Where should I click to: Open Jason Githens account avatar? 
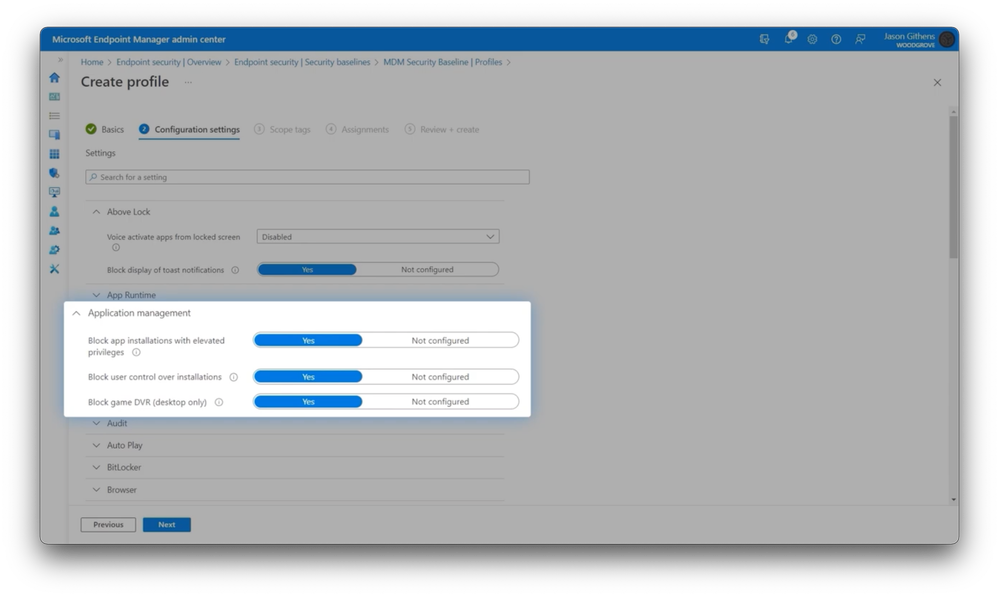tap(947, 40)
